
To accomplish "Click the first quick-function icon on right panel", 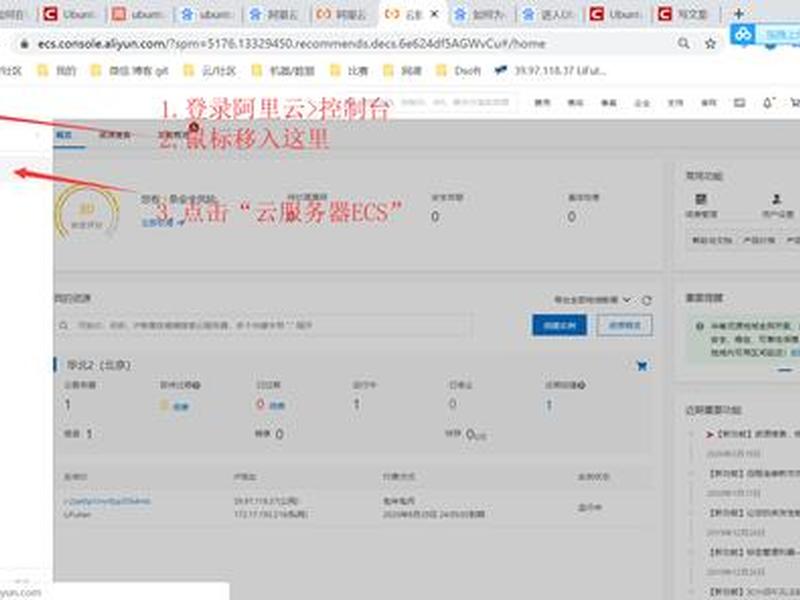I will pos(702,199).
